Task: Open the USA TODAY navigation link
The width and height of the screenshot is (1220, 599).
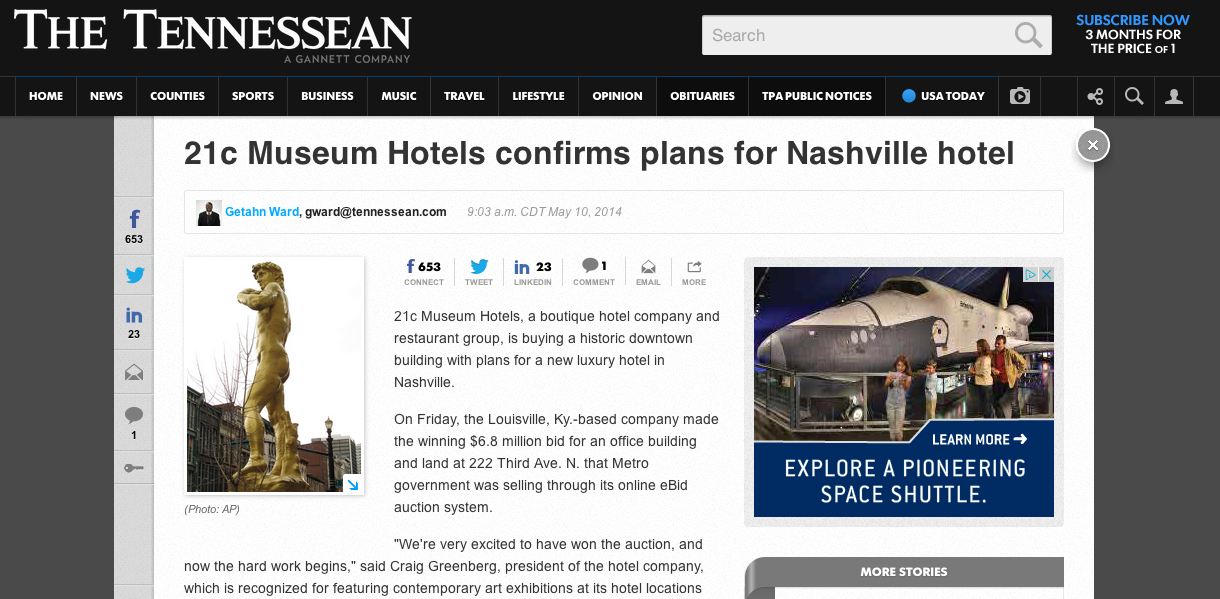Action: 943,96
